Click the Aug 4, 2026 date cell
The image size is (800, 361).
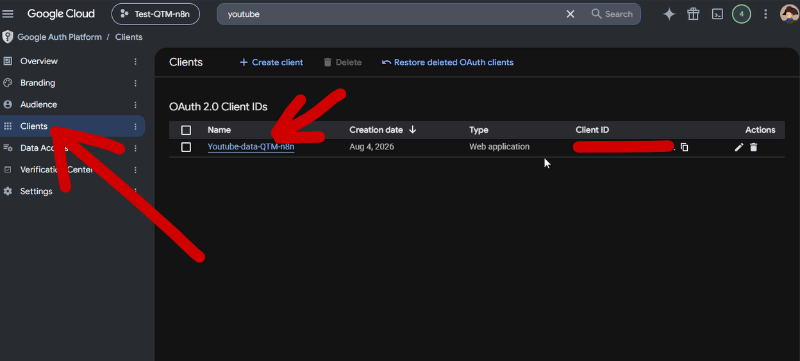372,147
